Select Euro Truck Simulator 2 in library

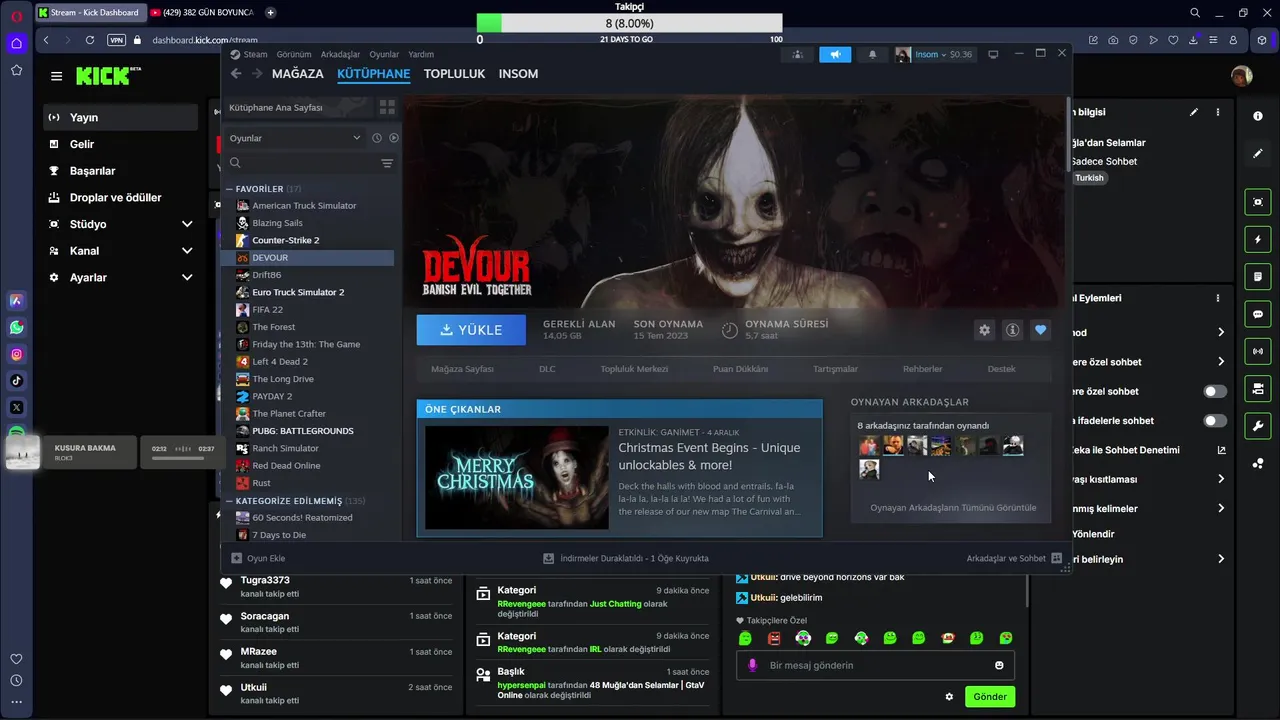298,292
